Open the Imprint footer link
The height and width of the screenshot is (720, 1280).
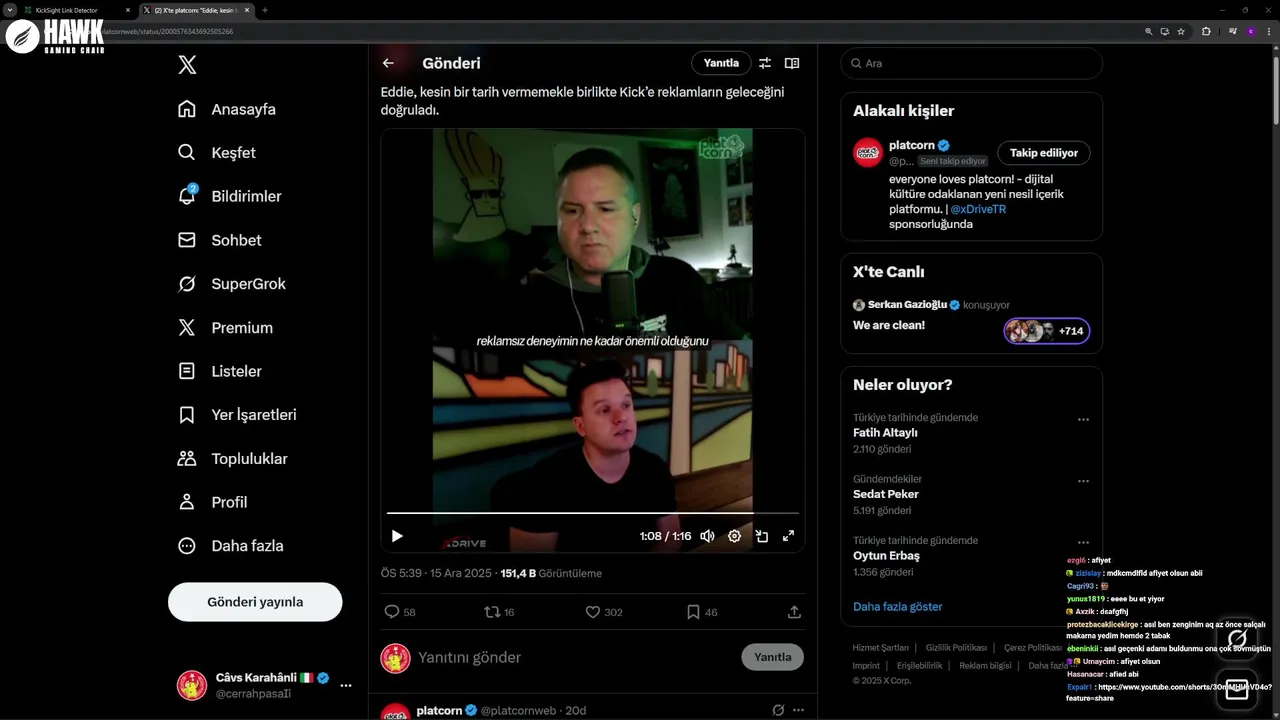click(x=866, y=666)
